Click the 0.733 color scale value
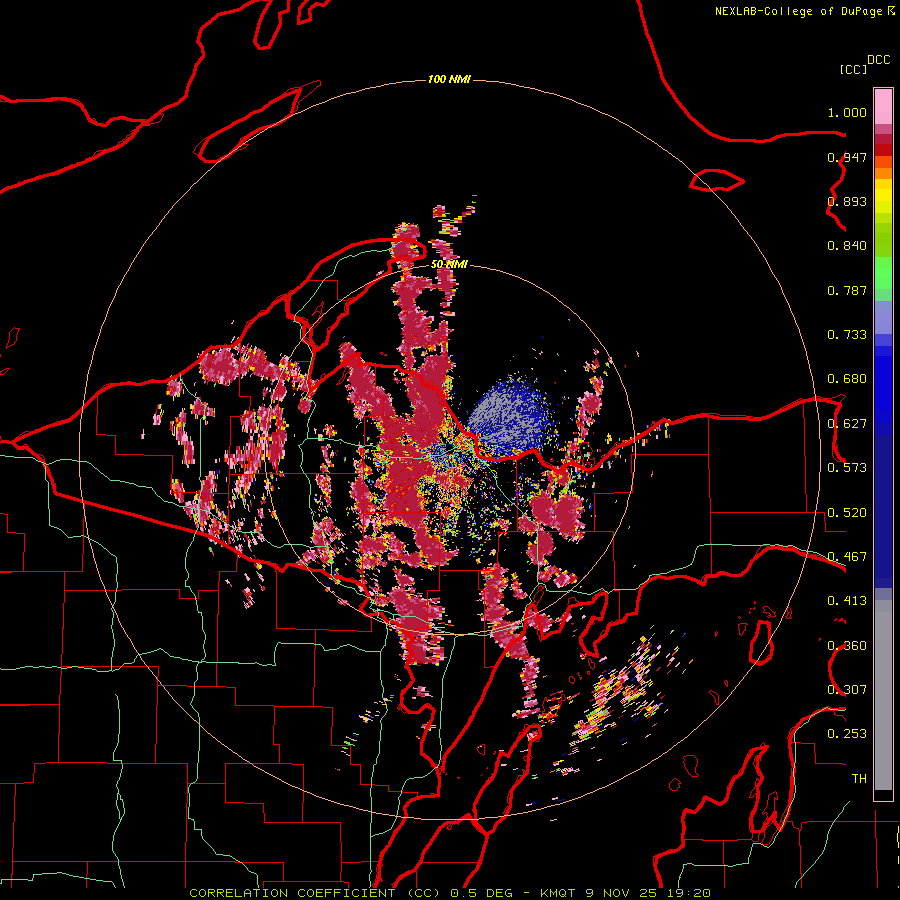900x900 pixels. pos(847,335)
